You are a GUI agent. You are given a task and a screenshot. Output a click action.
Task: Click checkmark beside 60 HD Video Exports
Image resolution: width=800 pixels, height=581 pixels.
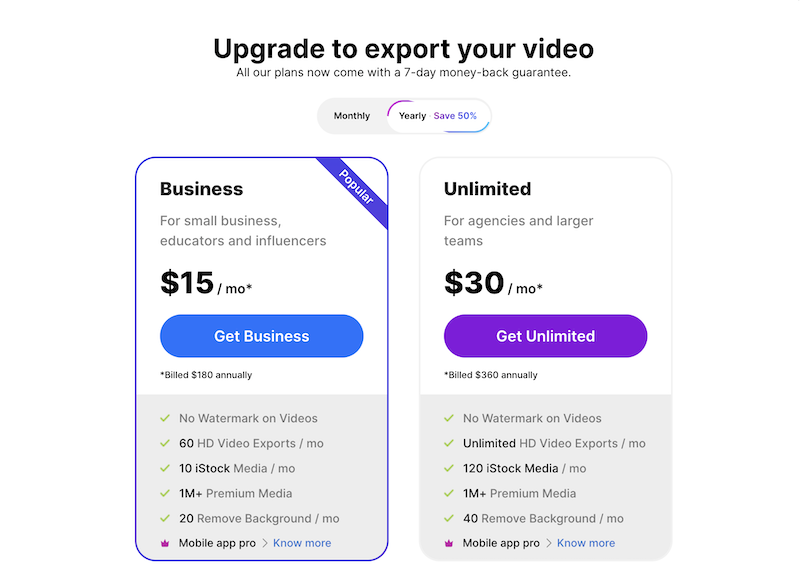[x=165, y=443]
